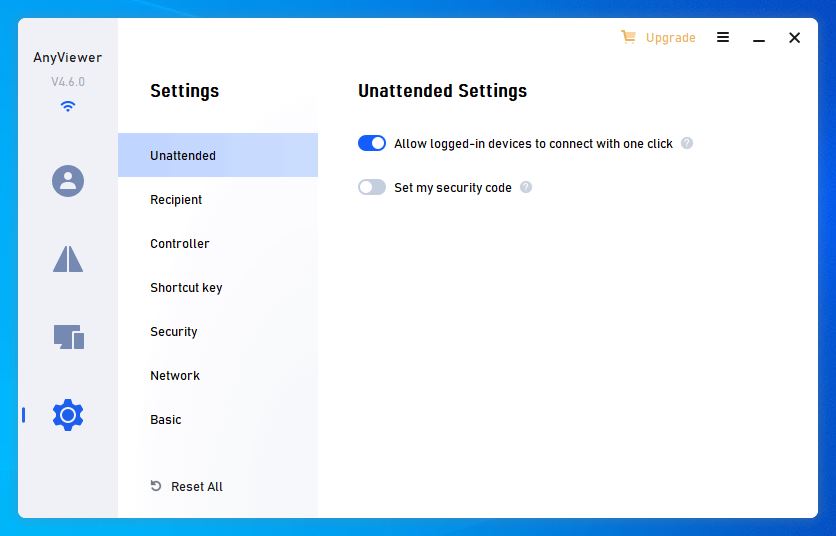
Task: Select the Settings gear icon
Action: (x=68, y=415)
